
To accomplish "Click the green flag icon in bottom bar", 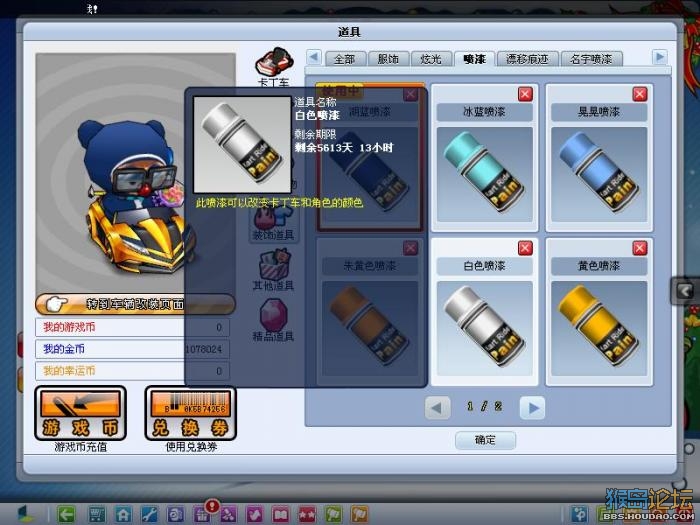I will [333, 514].
